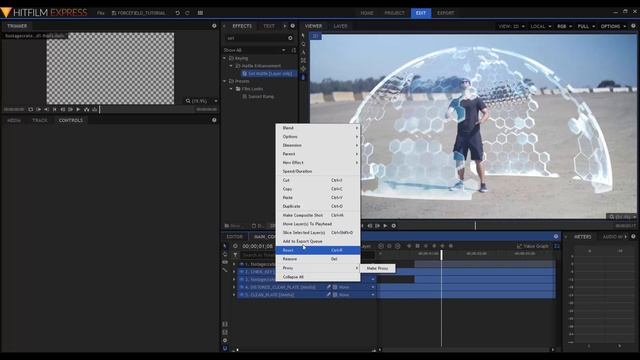Open the Blend submenu in context menu

[318, 128]
